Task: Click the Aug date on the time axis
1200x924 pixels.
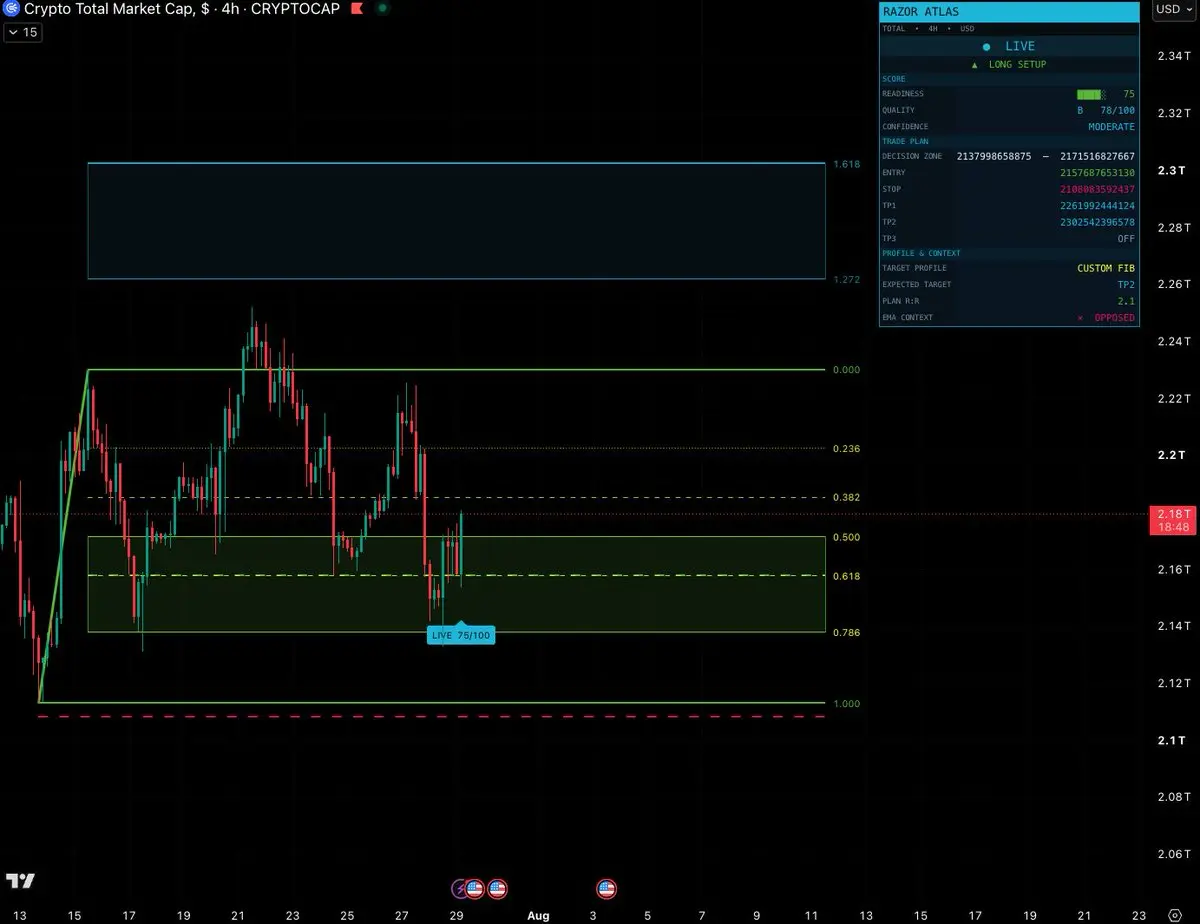Action: point(538,915)
